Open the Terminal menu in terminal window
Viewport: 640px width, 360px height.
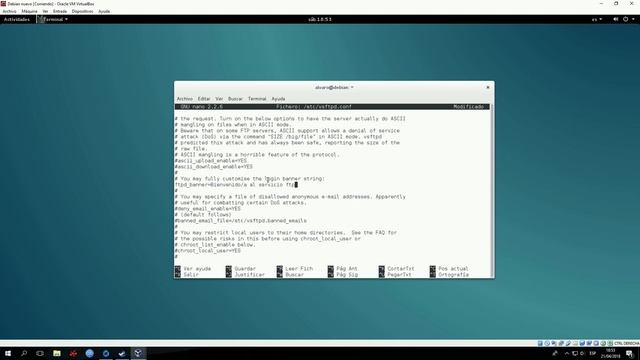(257, 99)
